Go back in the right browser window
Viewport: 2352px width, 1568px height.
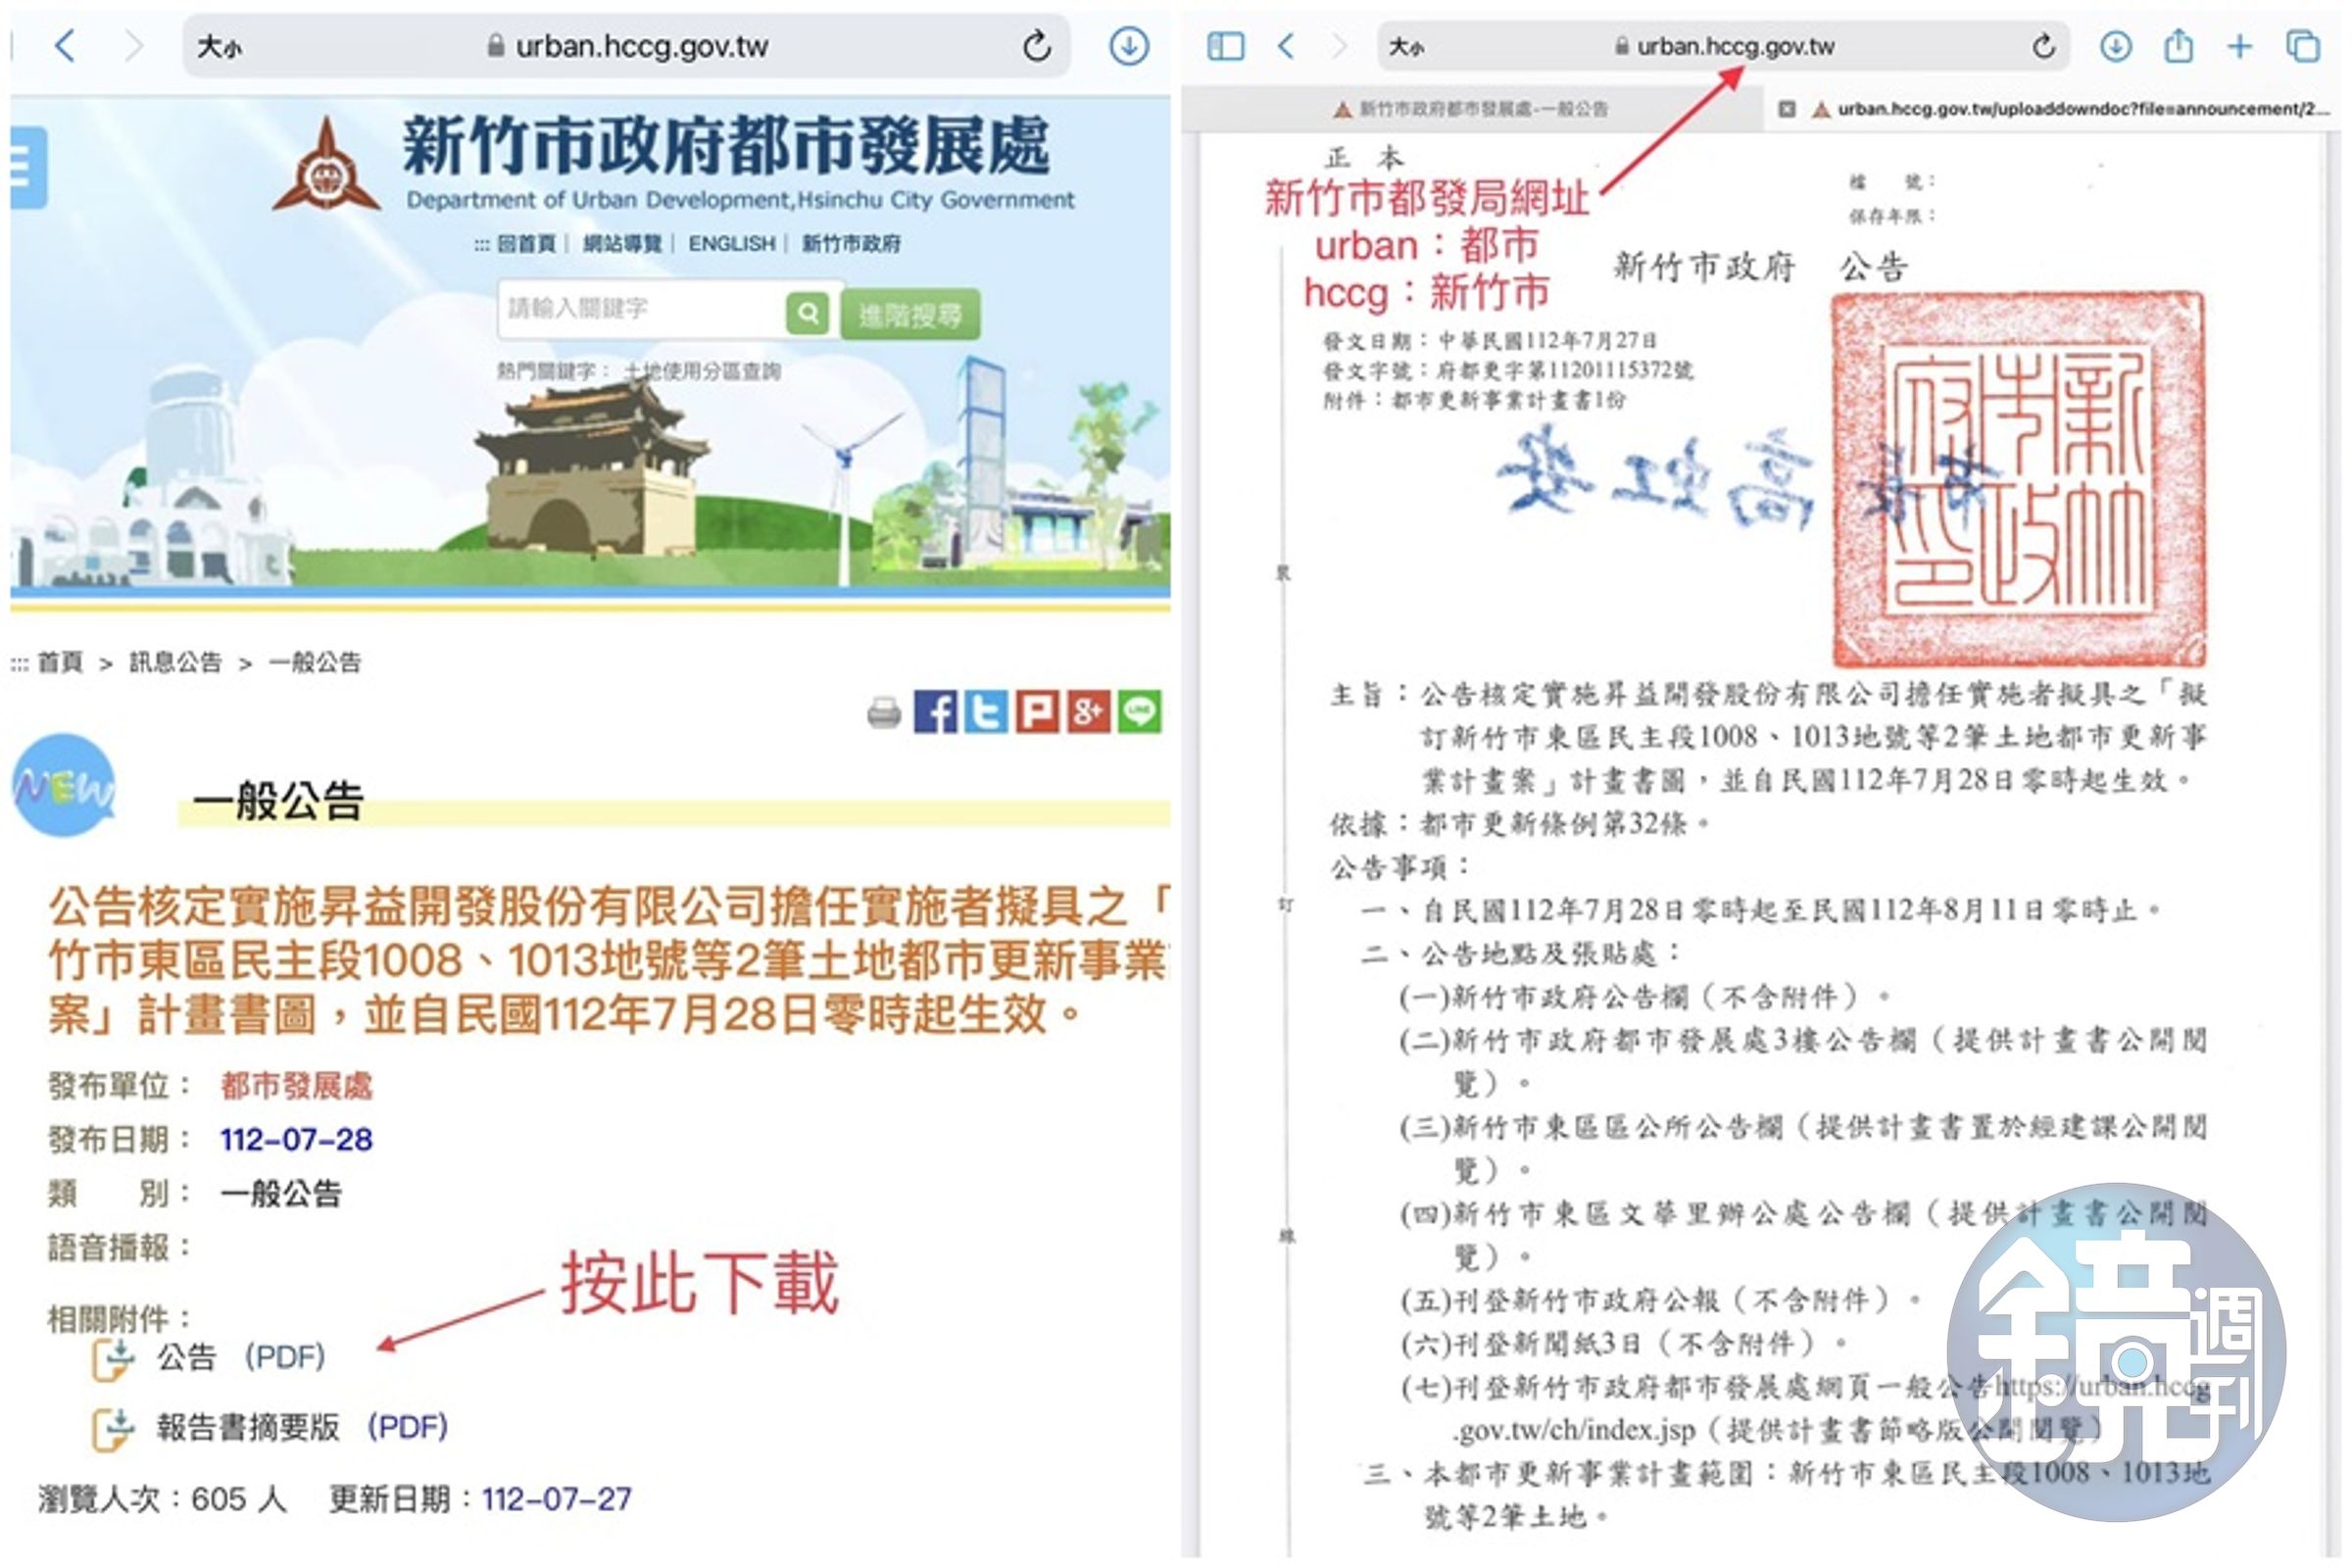coord(1287,46)
